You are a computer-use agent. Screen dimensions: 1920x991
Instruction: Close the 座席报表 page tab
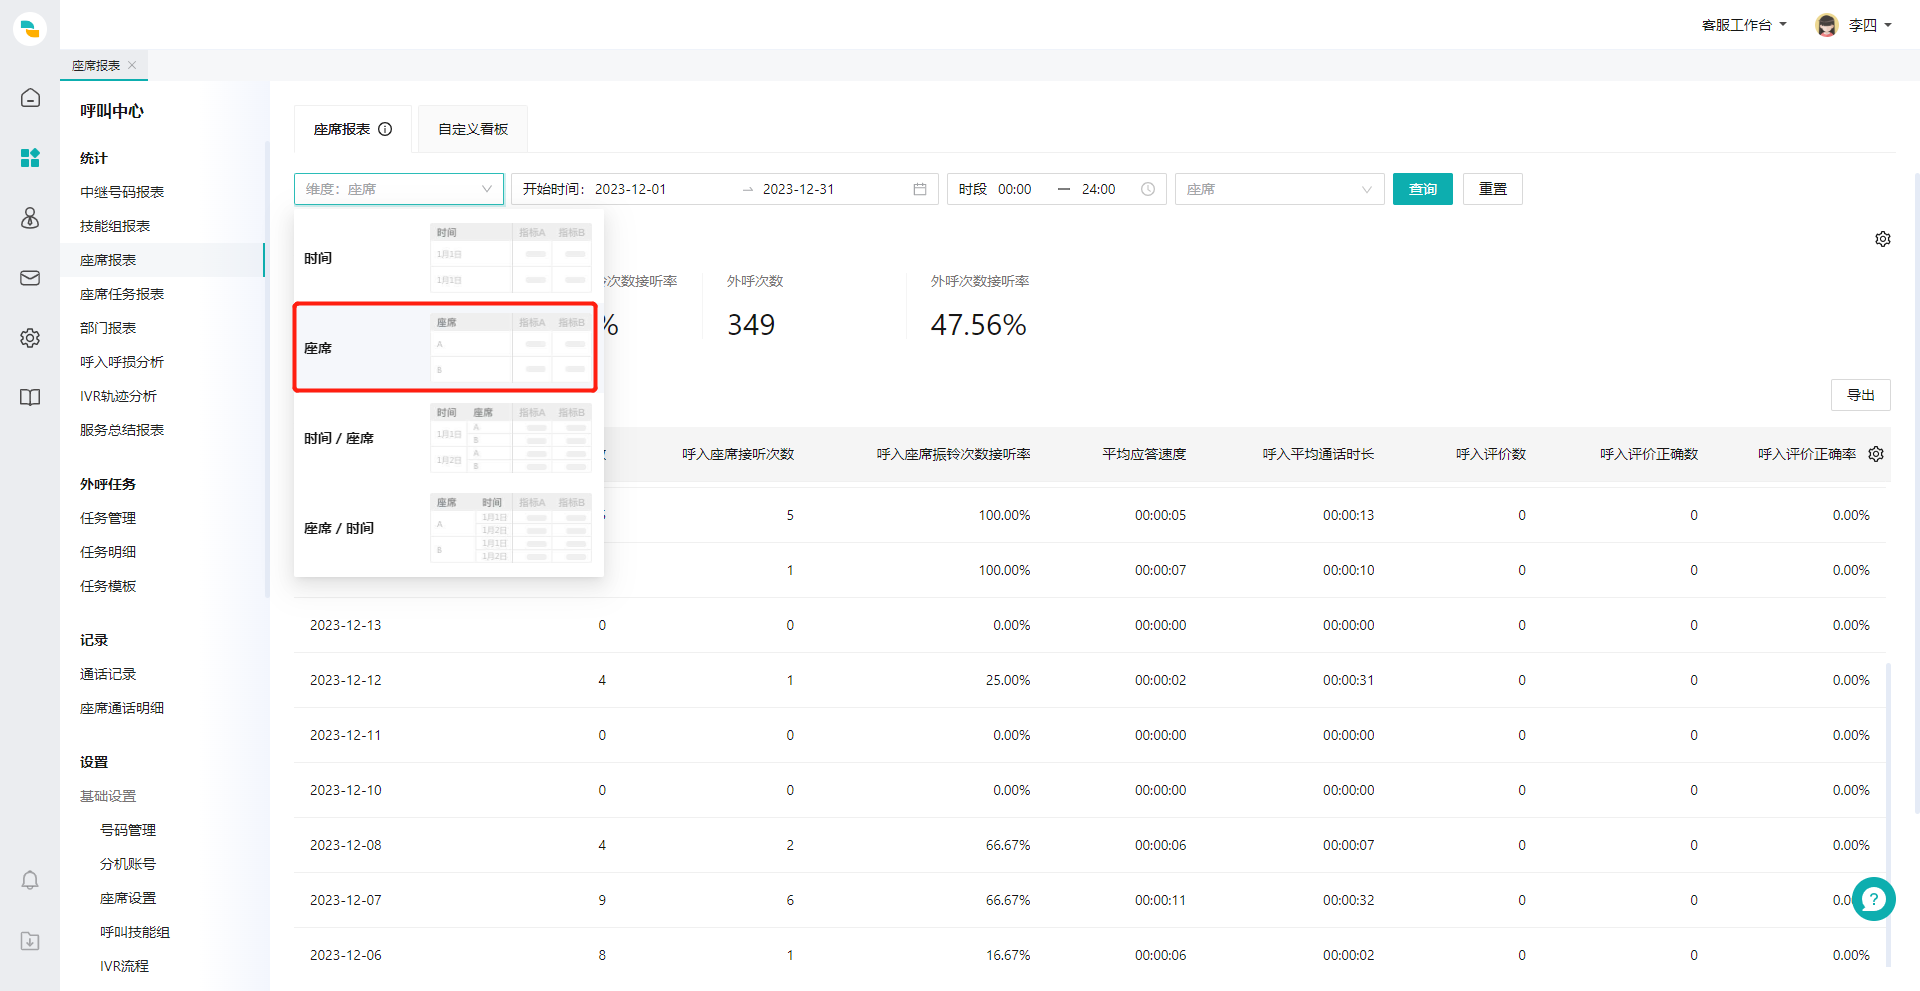pyautogui.click(x=132, y=65)
